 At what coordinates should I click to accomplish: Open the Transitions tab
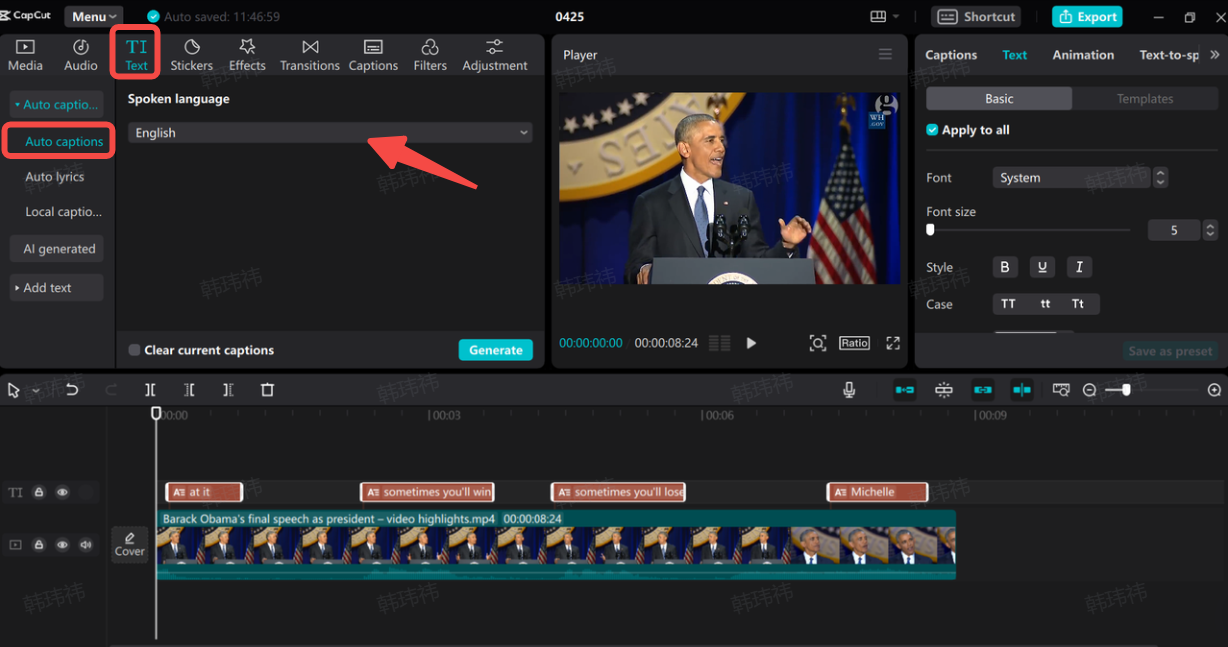pos(310,55)
